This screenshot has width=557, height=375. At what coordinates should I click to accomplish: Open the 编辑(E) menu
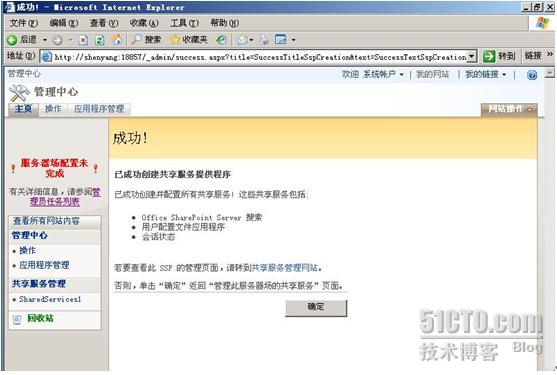coord(64,23)
